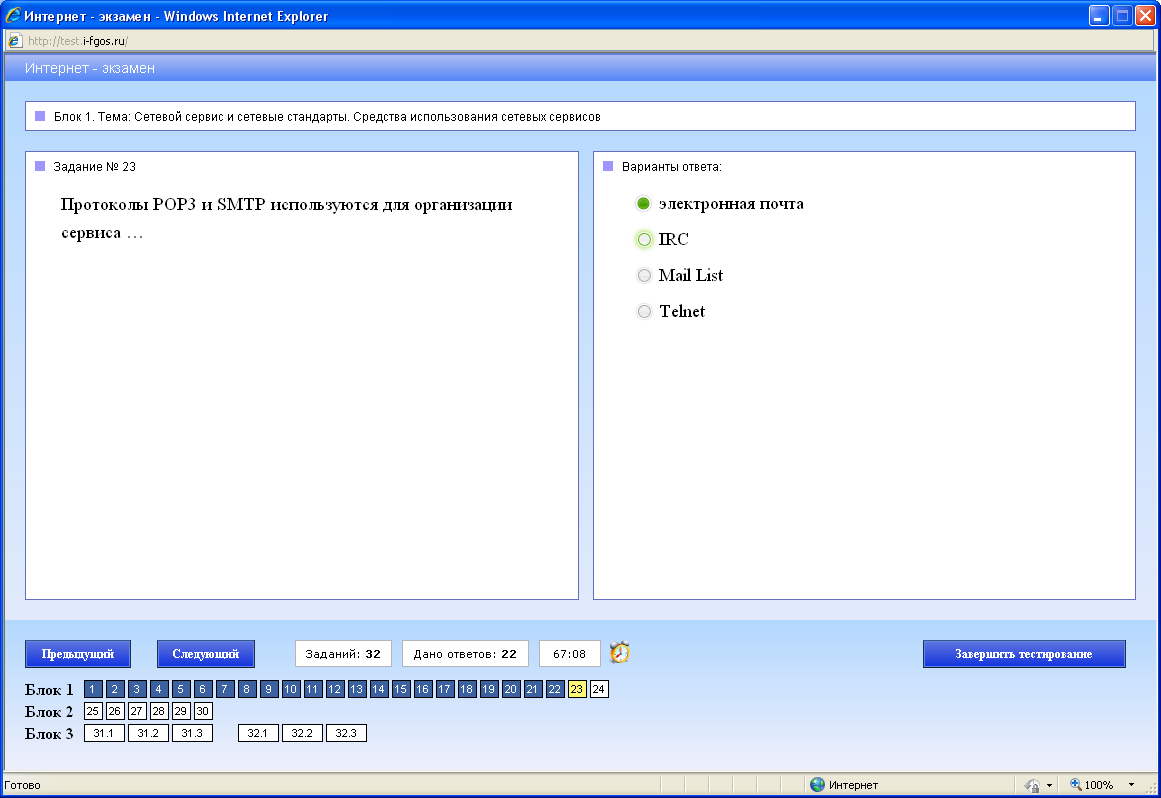Navigate to question 32.2
The width and height of the screenshot is (1161, 798).
point(302,733)
